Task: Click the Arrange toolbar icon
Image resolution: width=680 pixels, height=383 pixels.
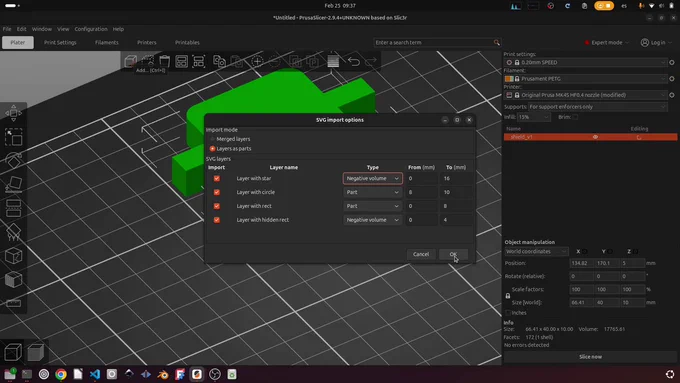Action: (x=181, y=61)
